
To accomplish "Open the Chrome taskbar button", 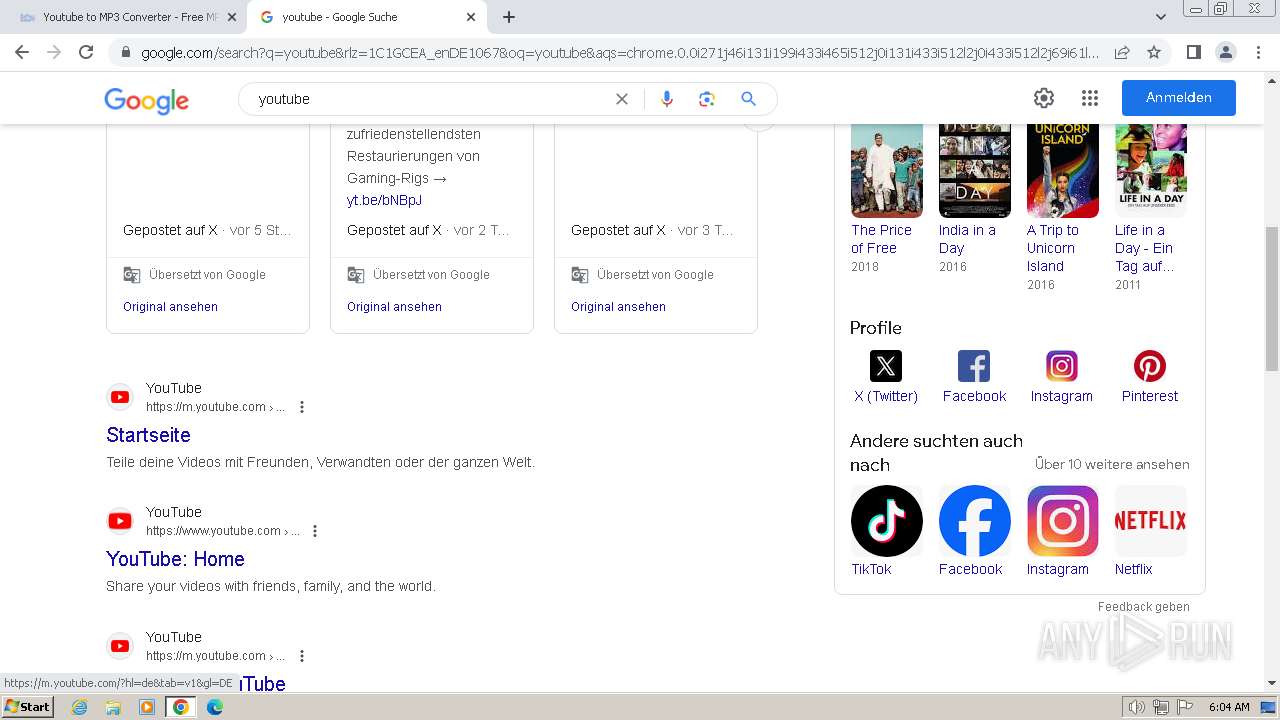I will click(180, 707).
